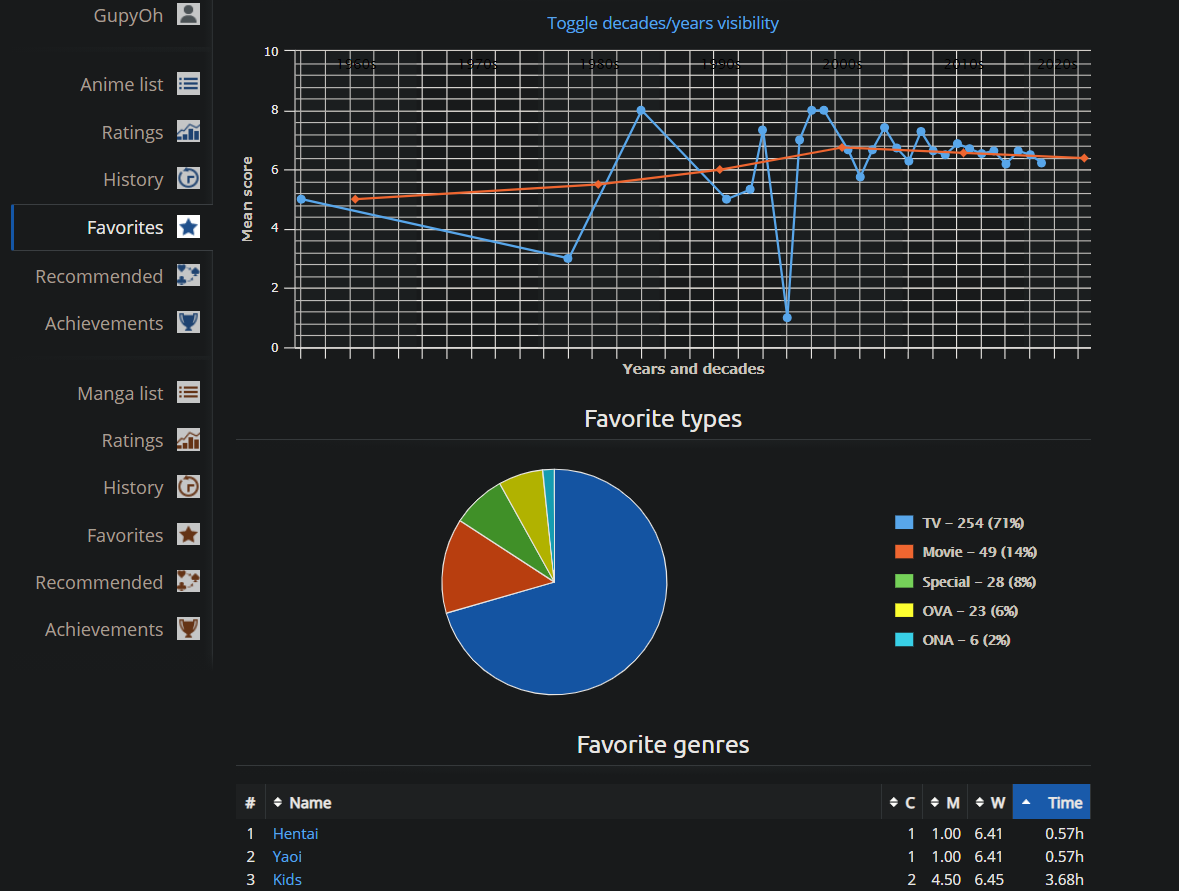Screen dimensions: 1179x891
Task: Go to manga Ratings menu item
Action: coord(132,440)
